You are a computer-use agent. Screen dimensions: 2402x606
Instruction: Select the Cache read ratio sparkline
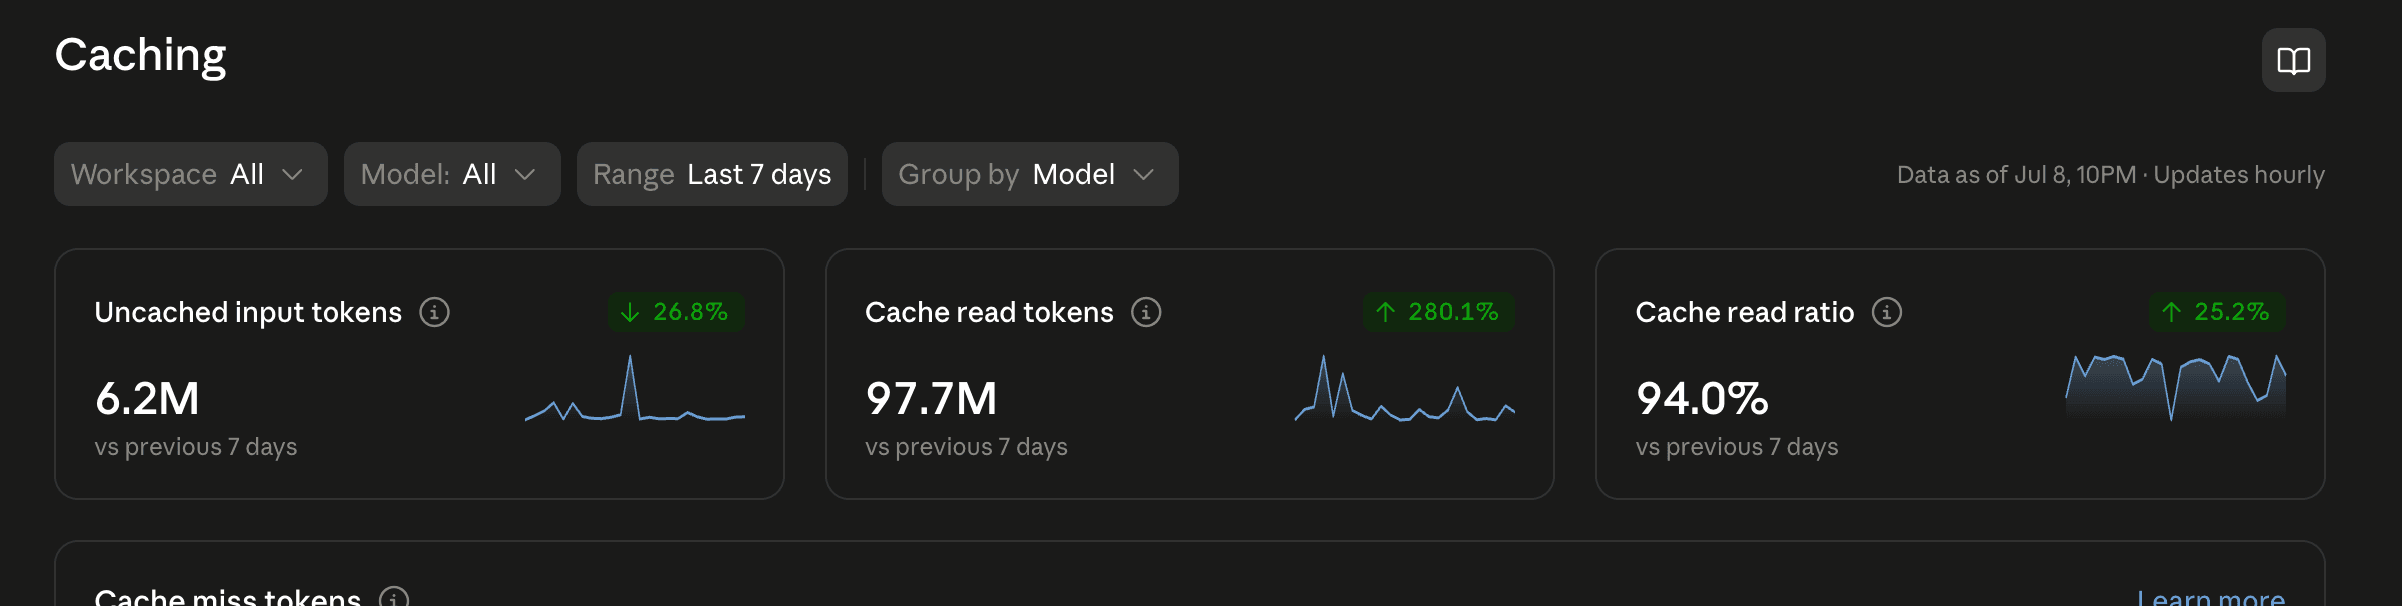(x=2176, y=386)
